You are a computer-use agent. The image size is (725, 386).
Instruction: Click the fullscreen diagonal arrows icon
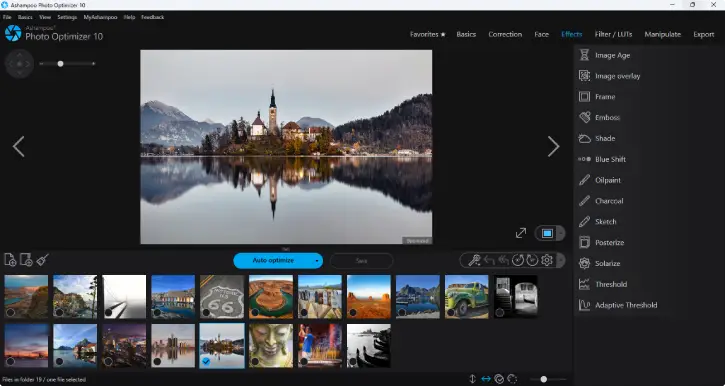521,233
